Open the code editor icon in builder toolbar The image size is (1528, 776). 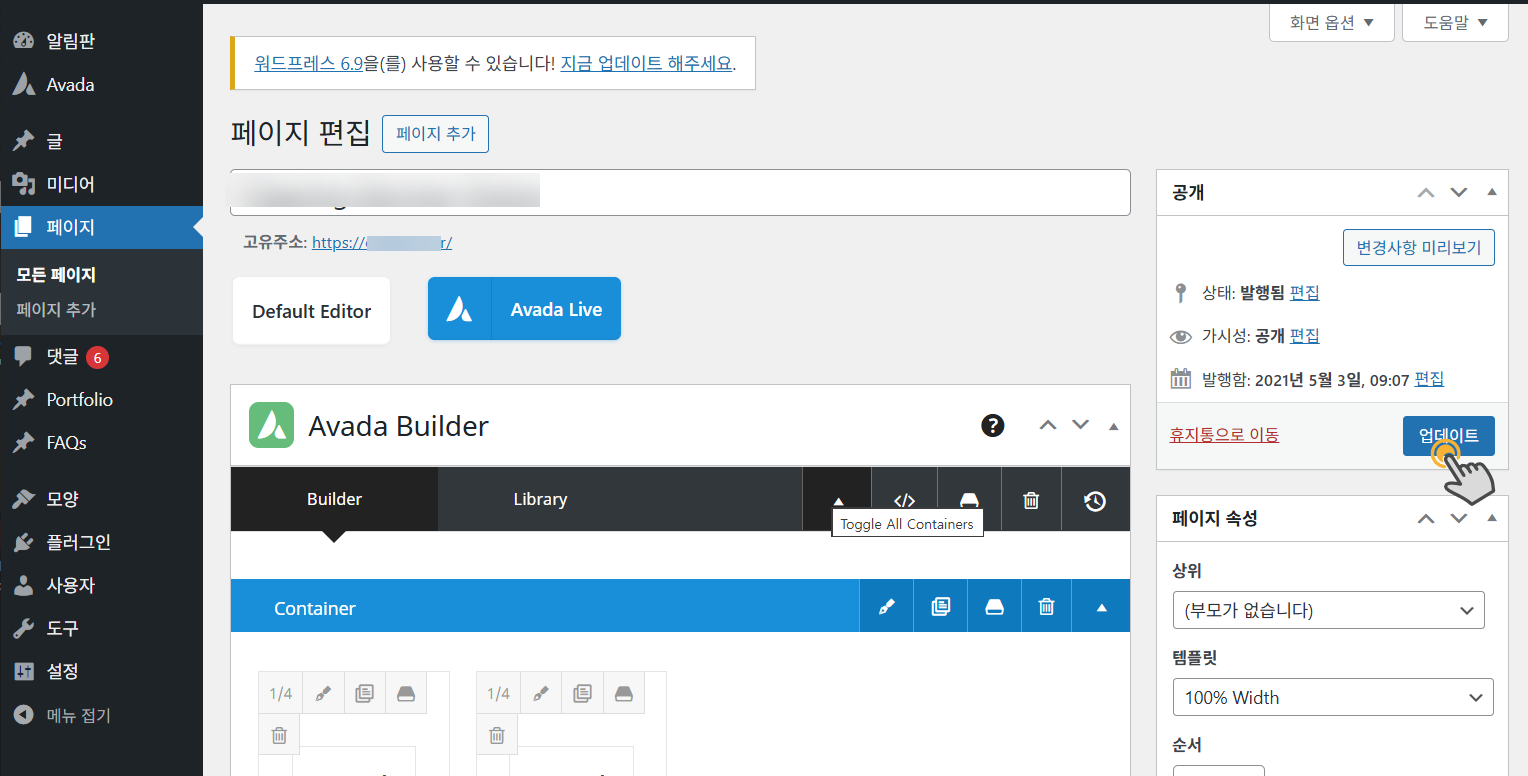coord(904,499)
